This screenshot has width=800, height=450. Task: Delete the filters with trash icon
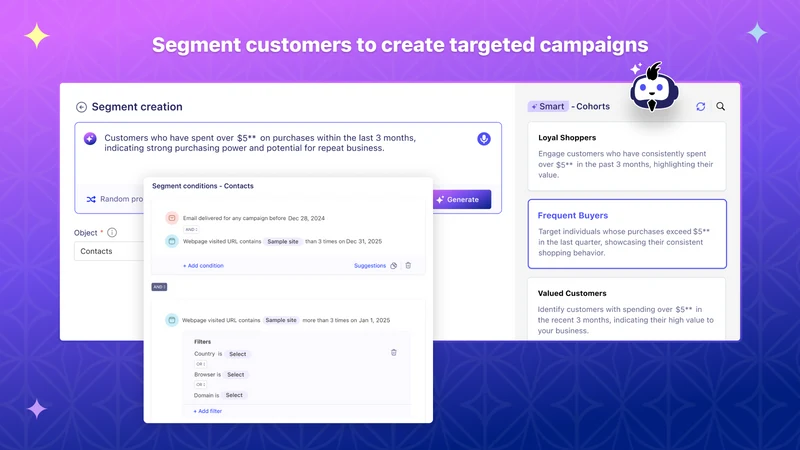[x=394, y=353]
